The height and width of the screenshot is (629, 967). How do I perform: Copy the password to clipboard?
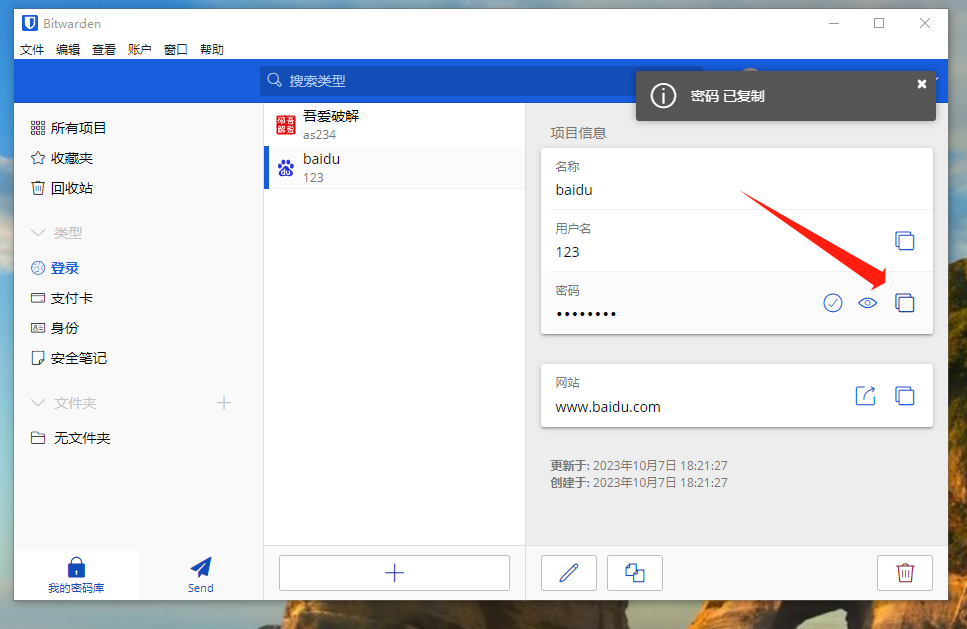pos(904,303)
